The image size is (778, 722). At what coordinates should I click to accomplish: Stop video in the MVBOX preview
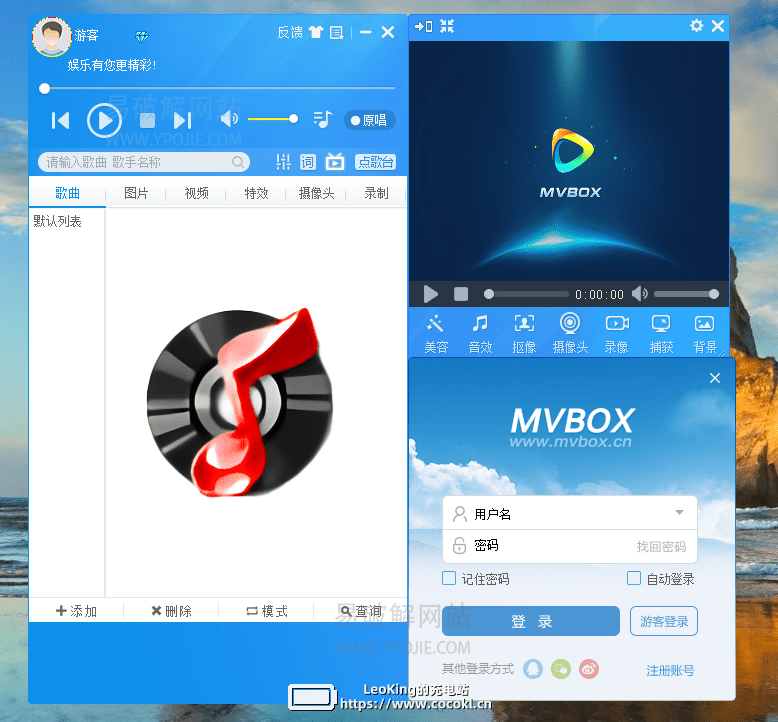461,294
